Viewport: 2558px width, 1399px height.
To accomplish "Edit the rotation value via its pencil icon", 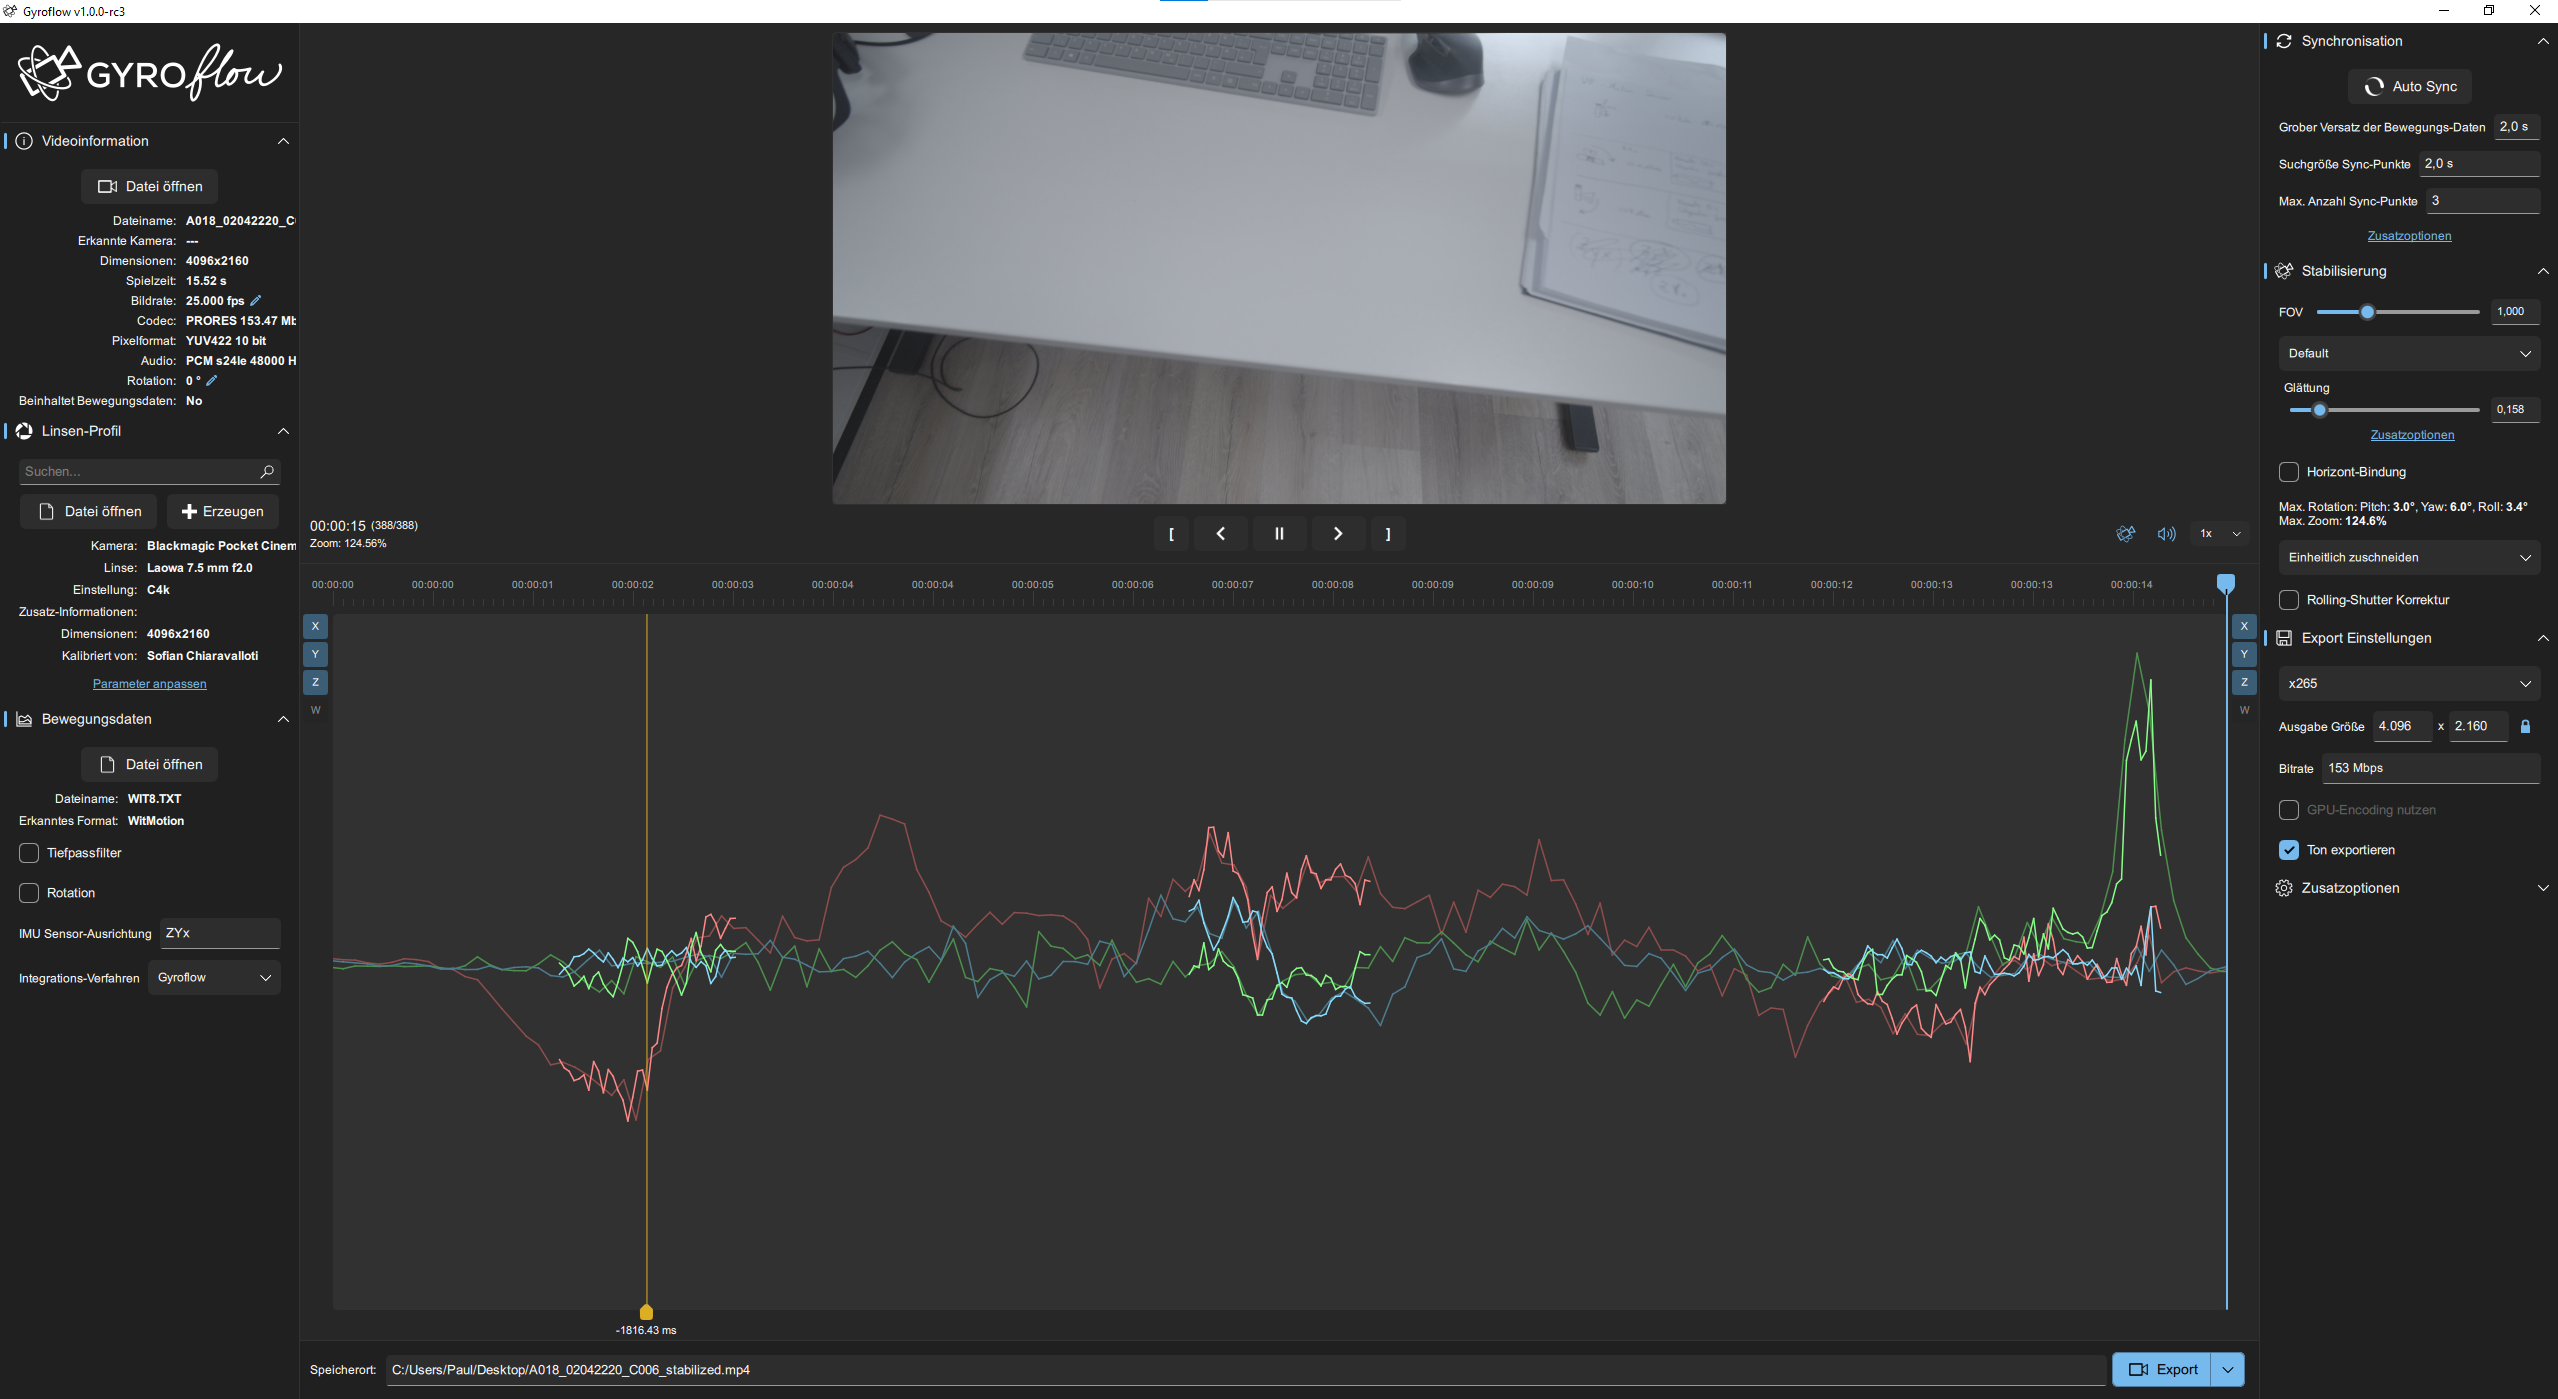I will (x=211, y=380).
